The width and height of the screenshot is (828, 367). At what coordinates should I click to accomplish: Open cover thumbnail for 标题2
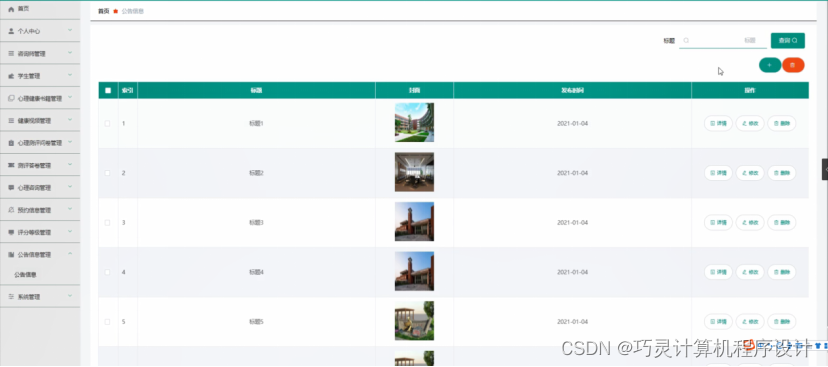coord(415,172)
